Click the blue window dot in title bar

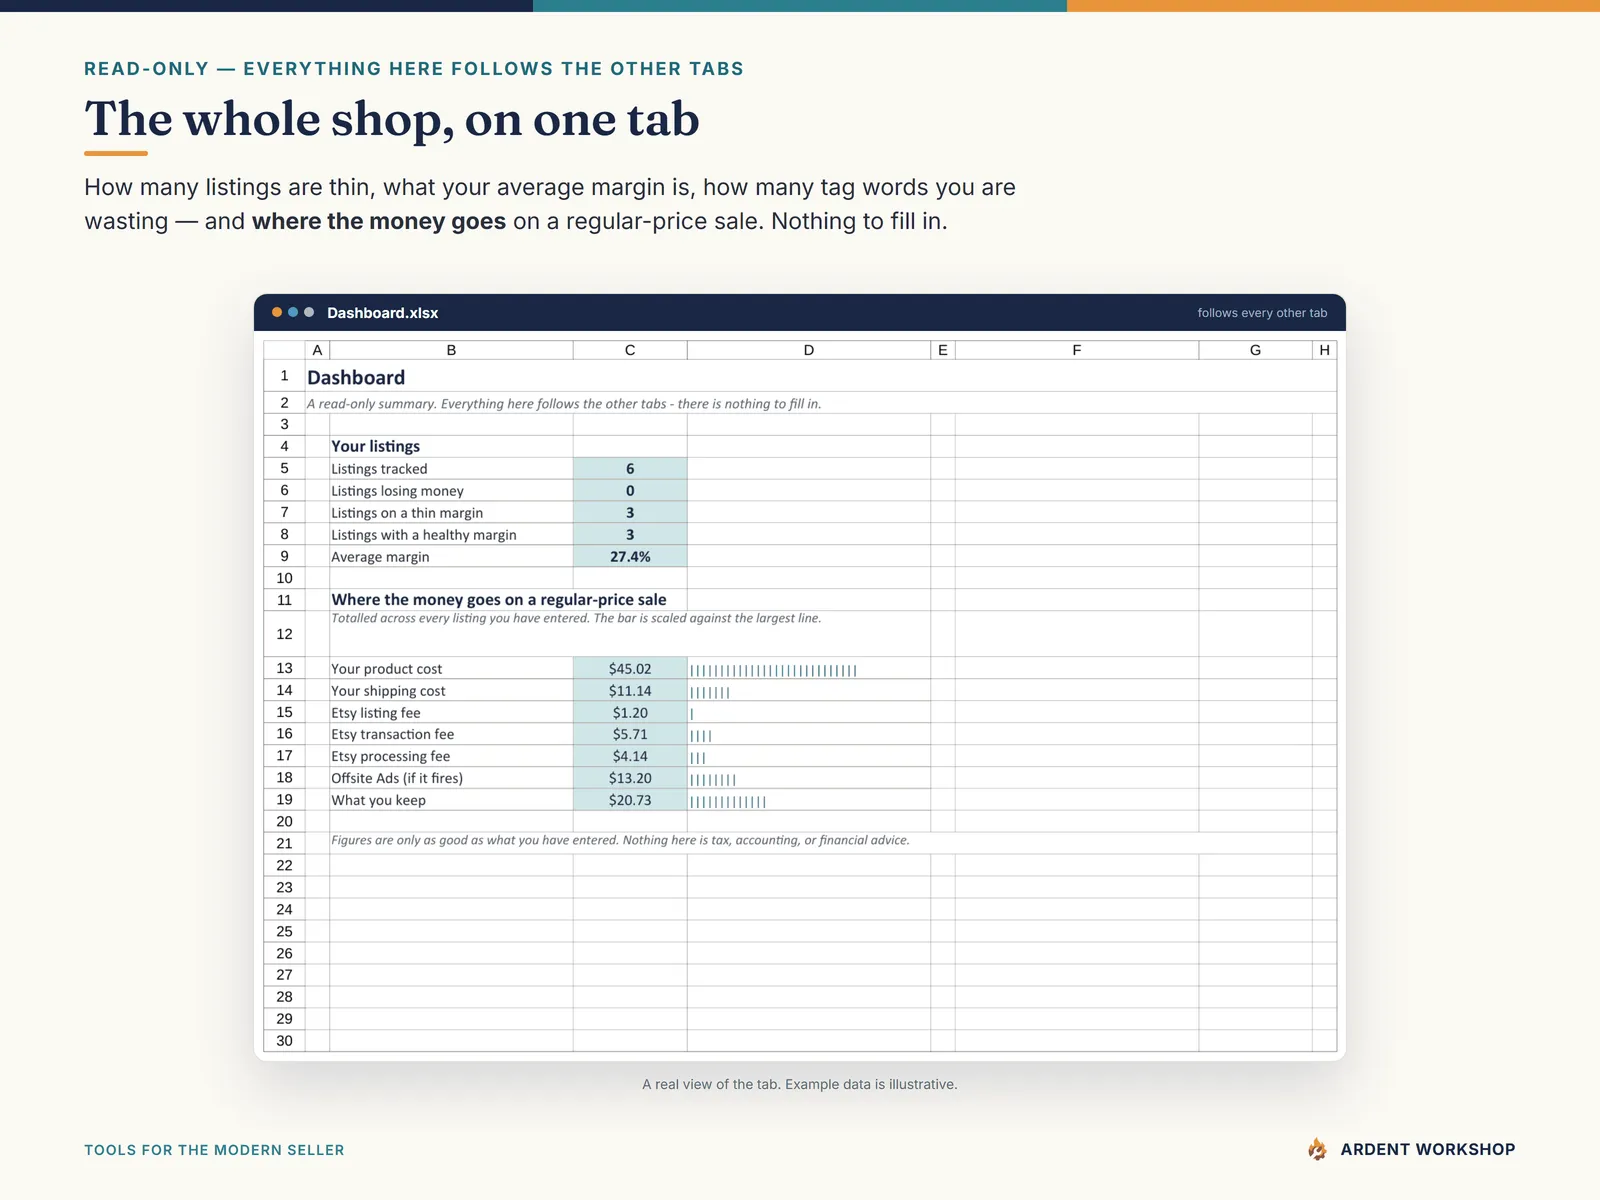293,312
